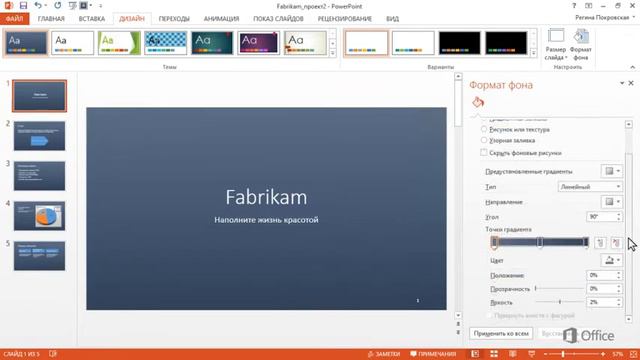
Task: Switch to ВСТАВКА tab
Action: pos(91,19)
